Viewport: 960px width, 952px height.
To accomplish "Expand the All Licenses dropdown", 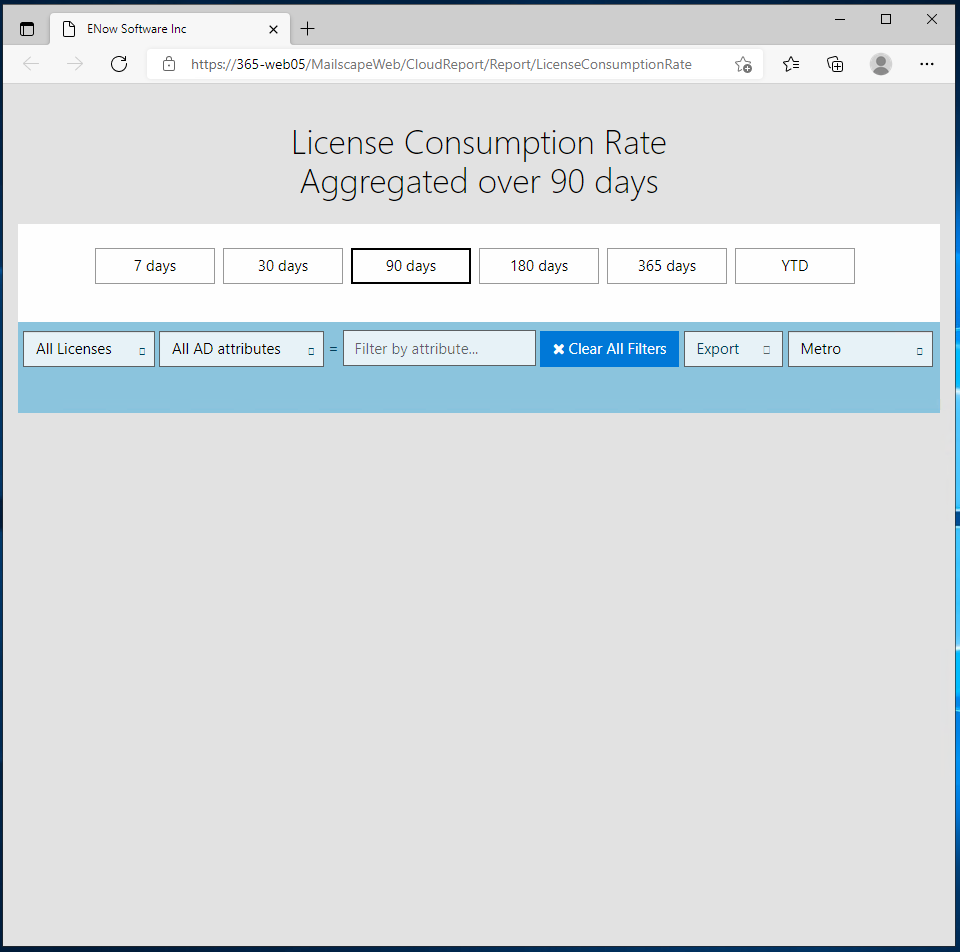I will click(x=89, y=349).
